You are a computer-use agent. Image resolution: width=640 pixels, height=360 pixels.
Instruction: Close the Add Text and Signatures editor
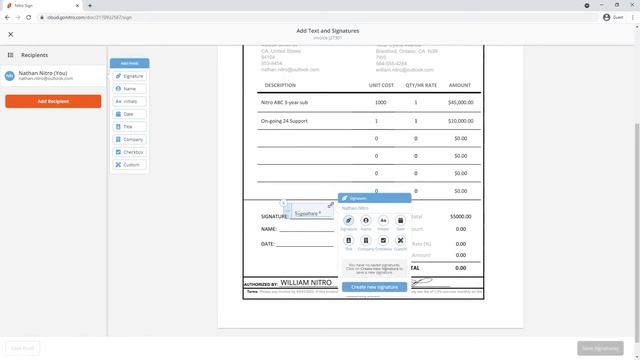click(11, 35)
